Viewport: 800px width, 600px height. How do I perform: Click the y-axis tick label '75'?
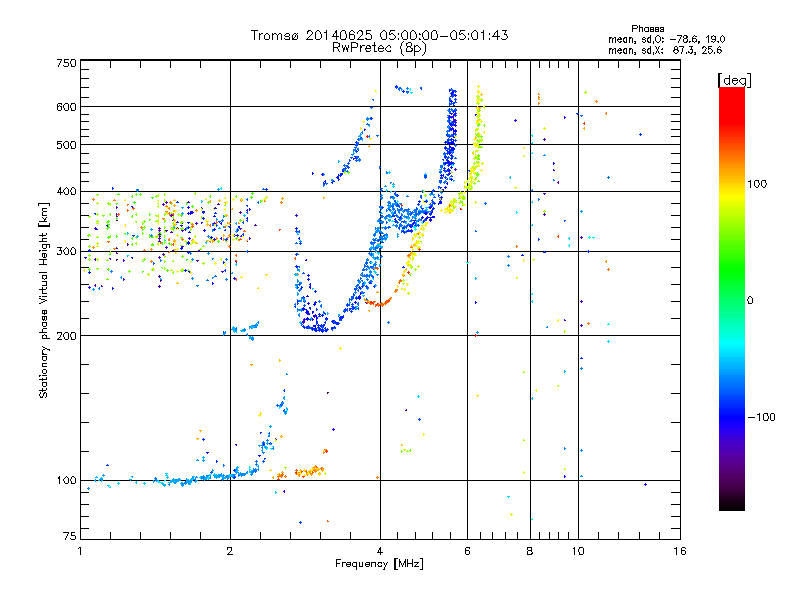[70, 536]
